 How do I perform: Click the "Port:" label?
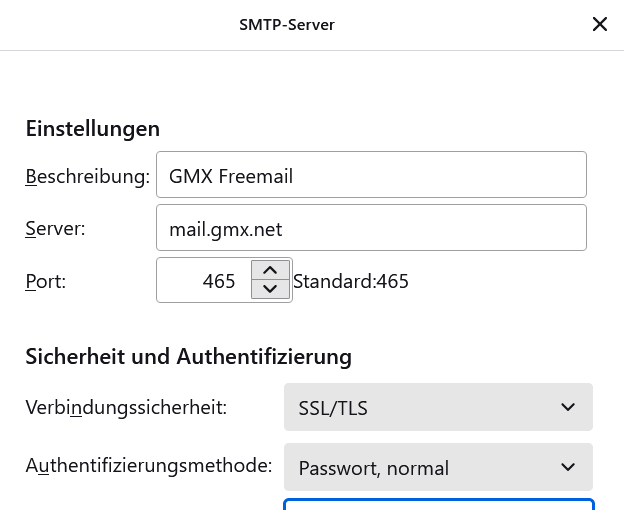(x=45, y=281)
